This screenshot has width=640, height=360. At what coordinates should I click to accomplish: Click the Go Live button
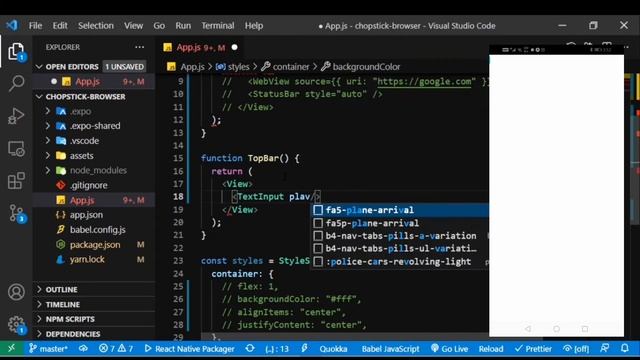pos(449,349)
